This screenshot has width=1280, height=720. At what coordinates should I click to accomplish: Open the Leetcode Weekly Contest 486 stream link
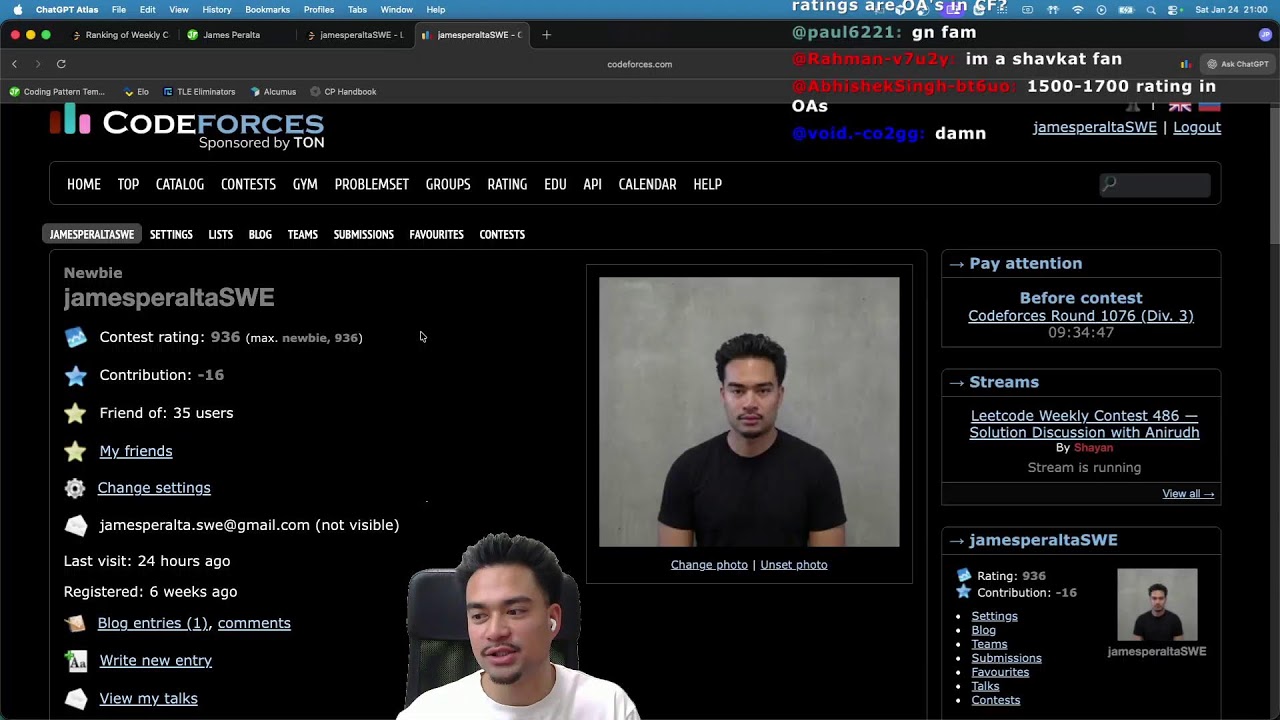1084,424
